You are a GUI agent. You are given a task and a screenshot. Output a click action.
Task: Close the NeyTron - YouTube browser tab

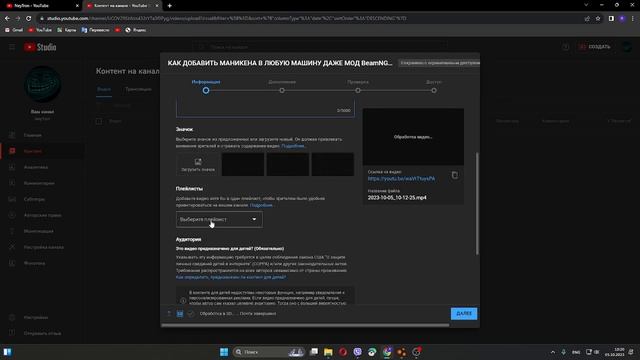click(x=77, y=6)
